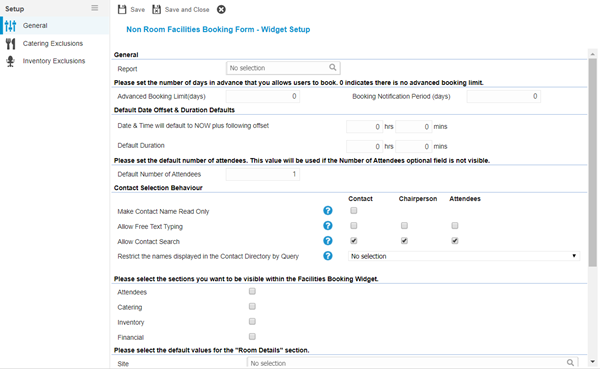The width and height of the screenshot is (600, 369).
Task: Enable Make Contact Name Read Only checkbox
Action: pyautogui.click(x=354, y=211)
